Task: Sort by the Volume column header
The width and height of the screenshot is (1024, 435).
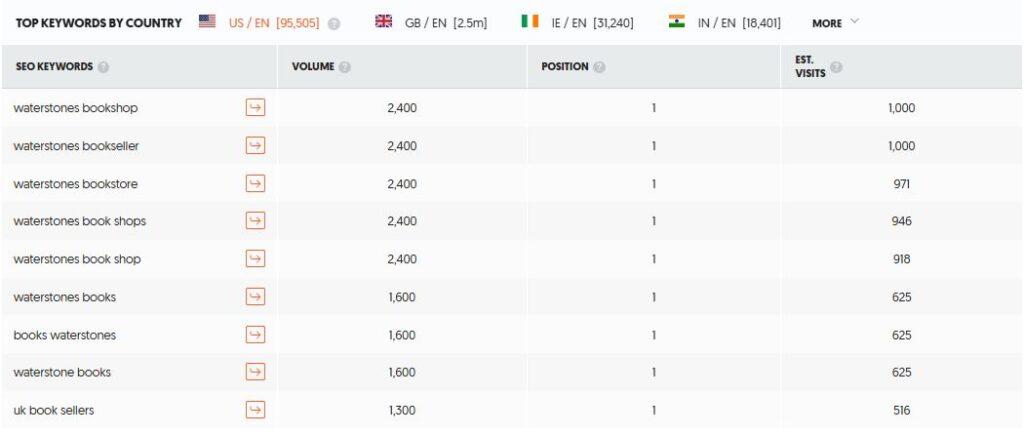Action: (x=313, y=67)
